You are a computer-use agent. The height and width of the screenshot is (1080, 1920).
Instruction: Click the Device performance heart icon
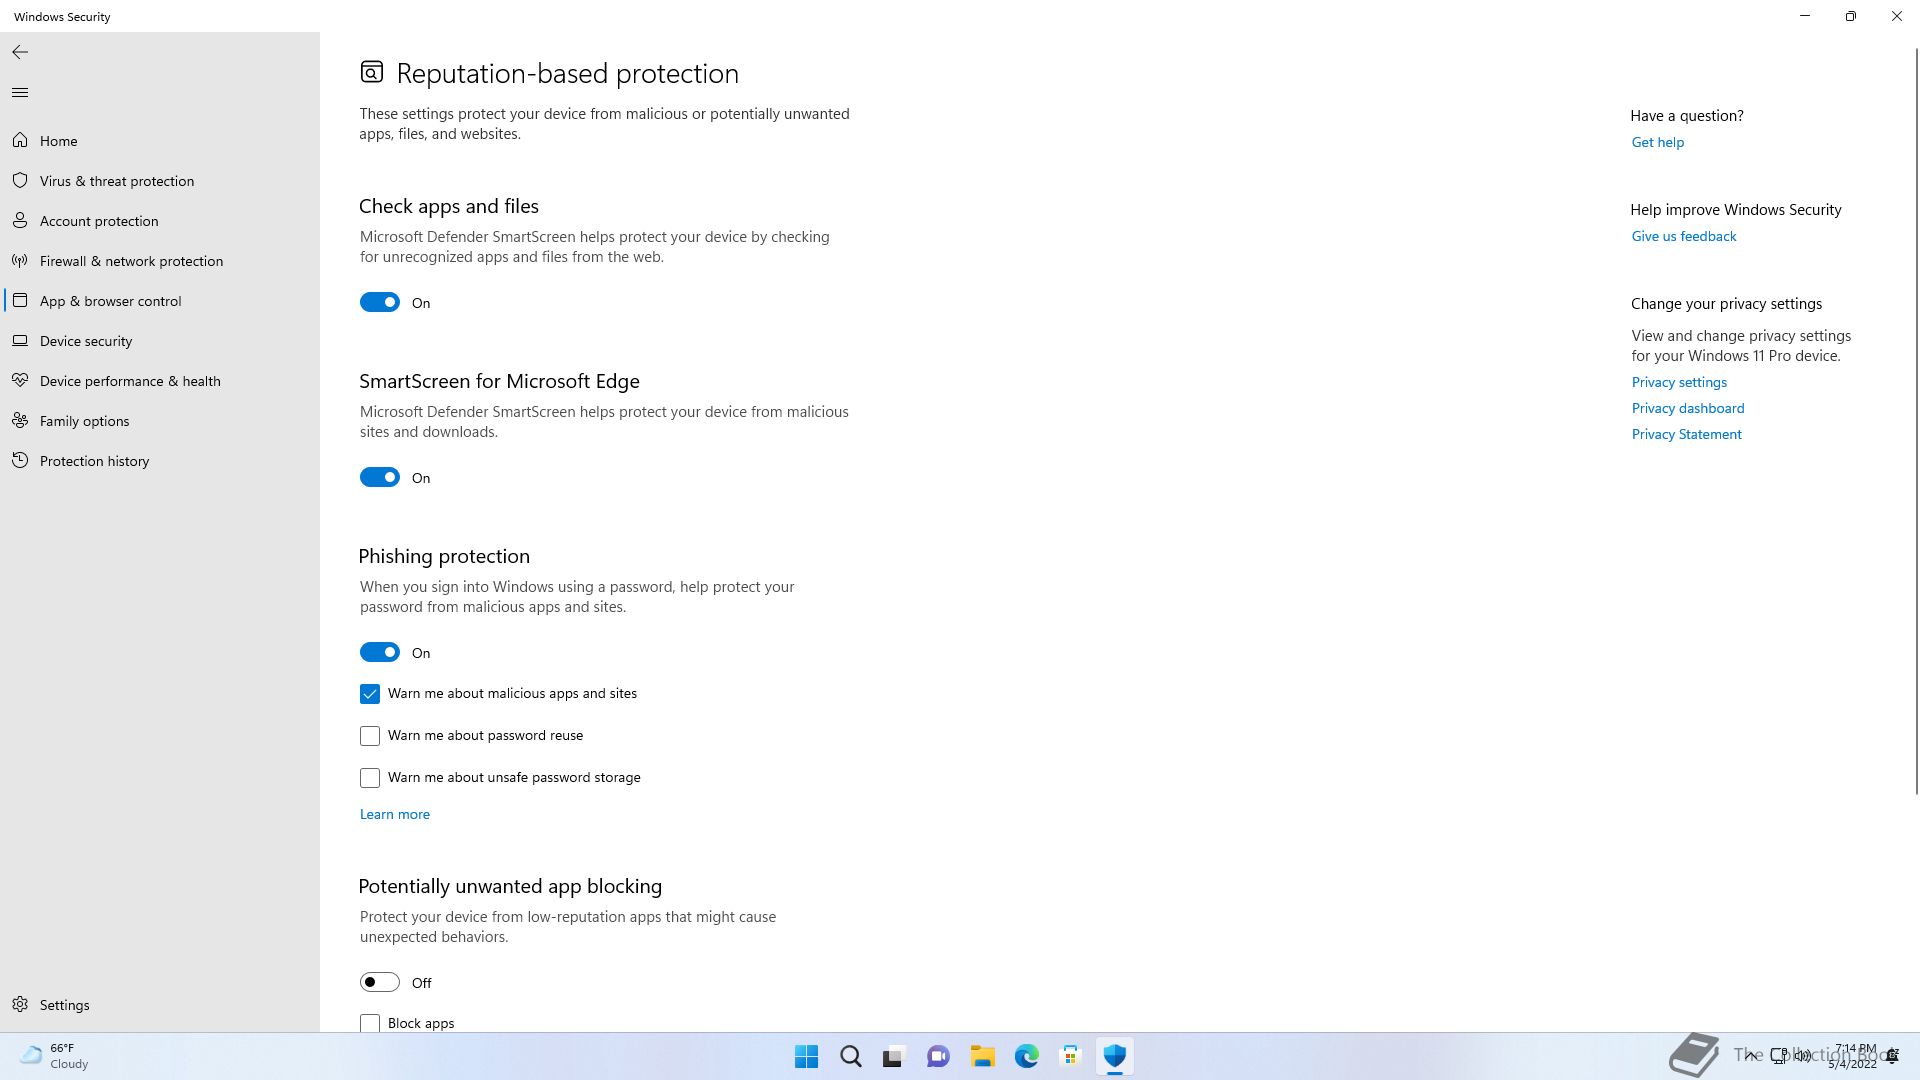click(x=20, y=381)
